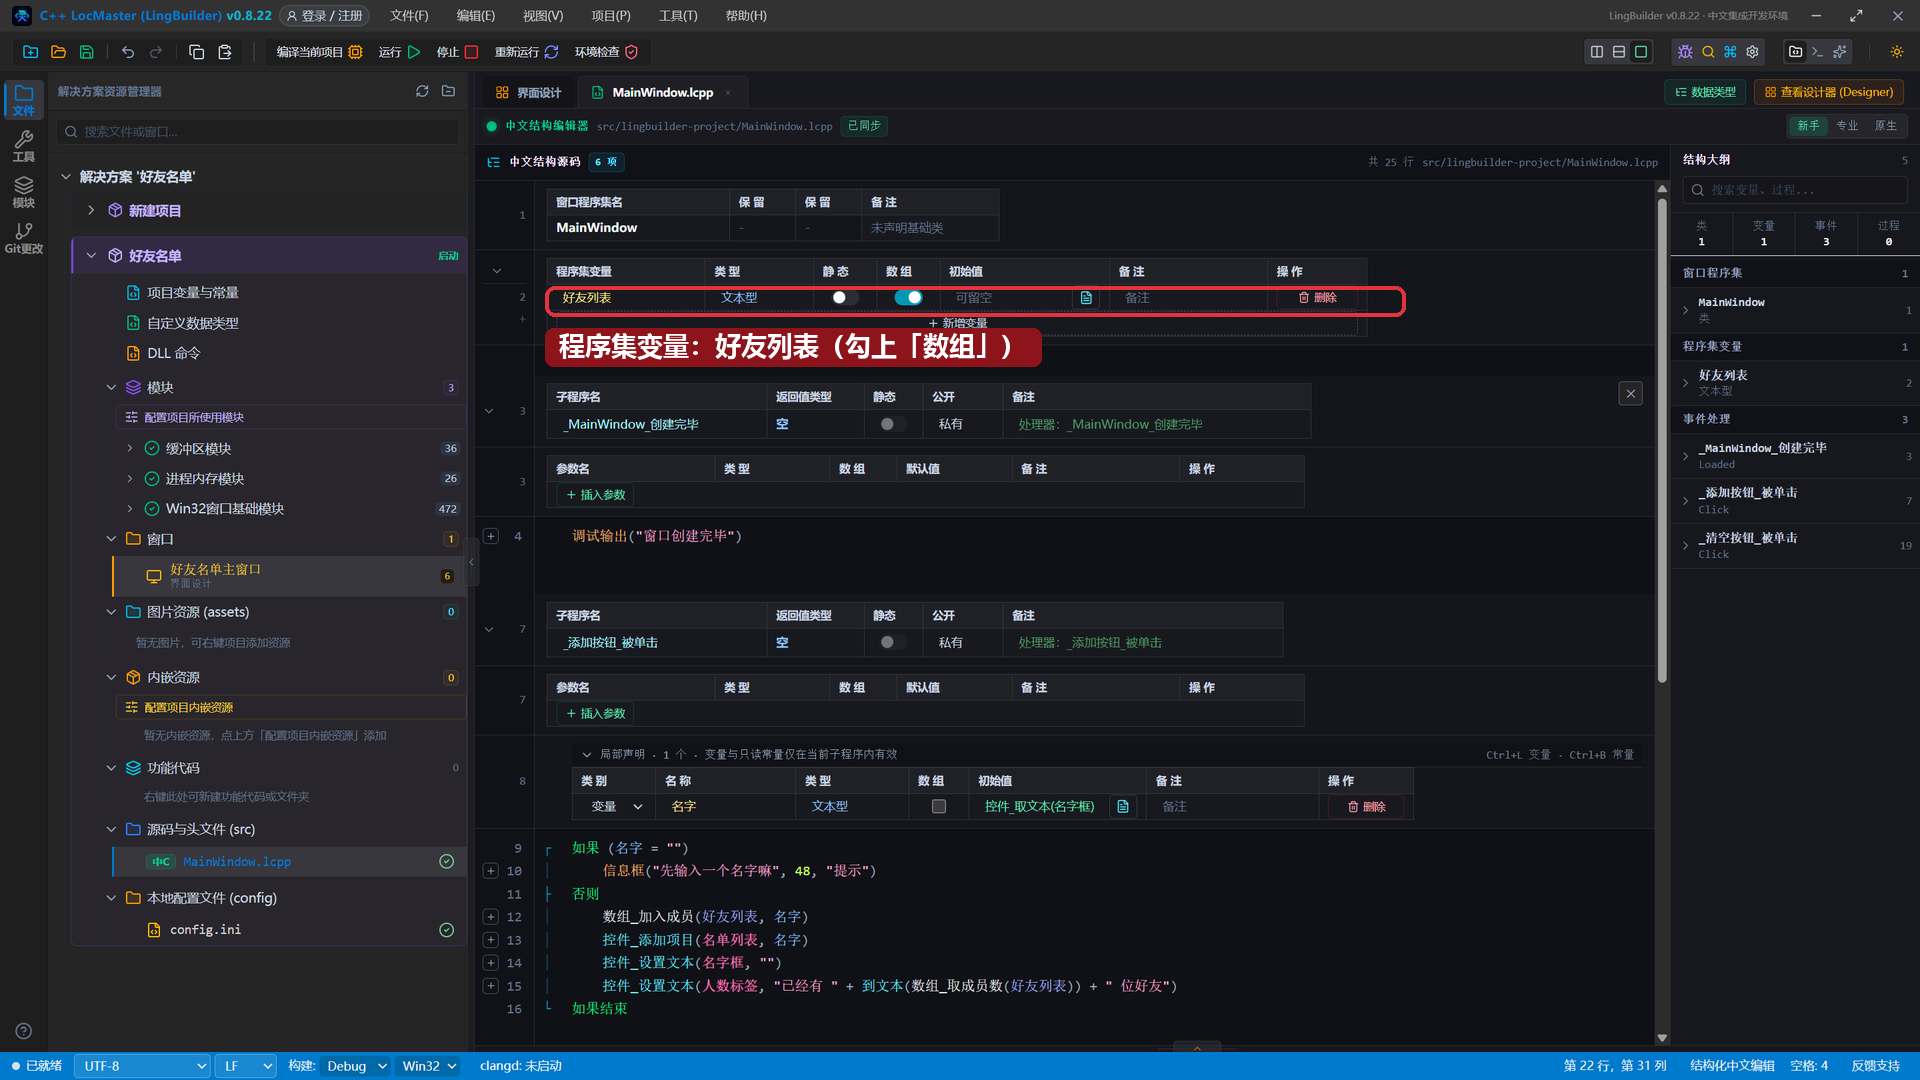Select the 专业 mode option
1920x1080 pixels.
coord(1847,126)
